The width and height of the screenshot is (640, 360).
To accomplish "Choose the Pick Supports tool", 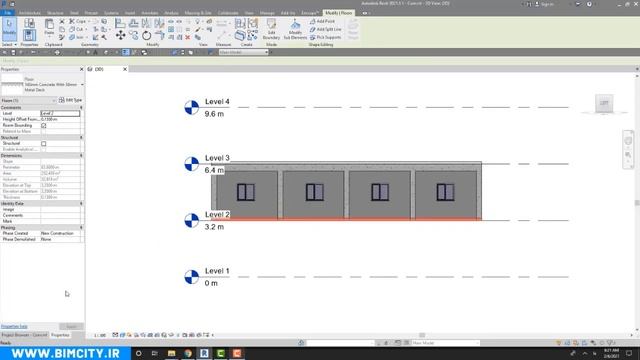I will tap(325, 37).
